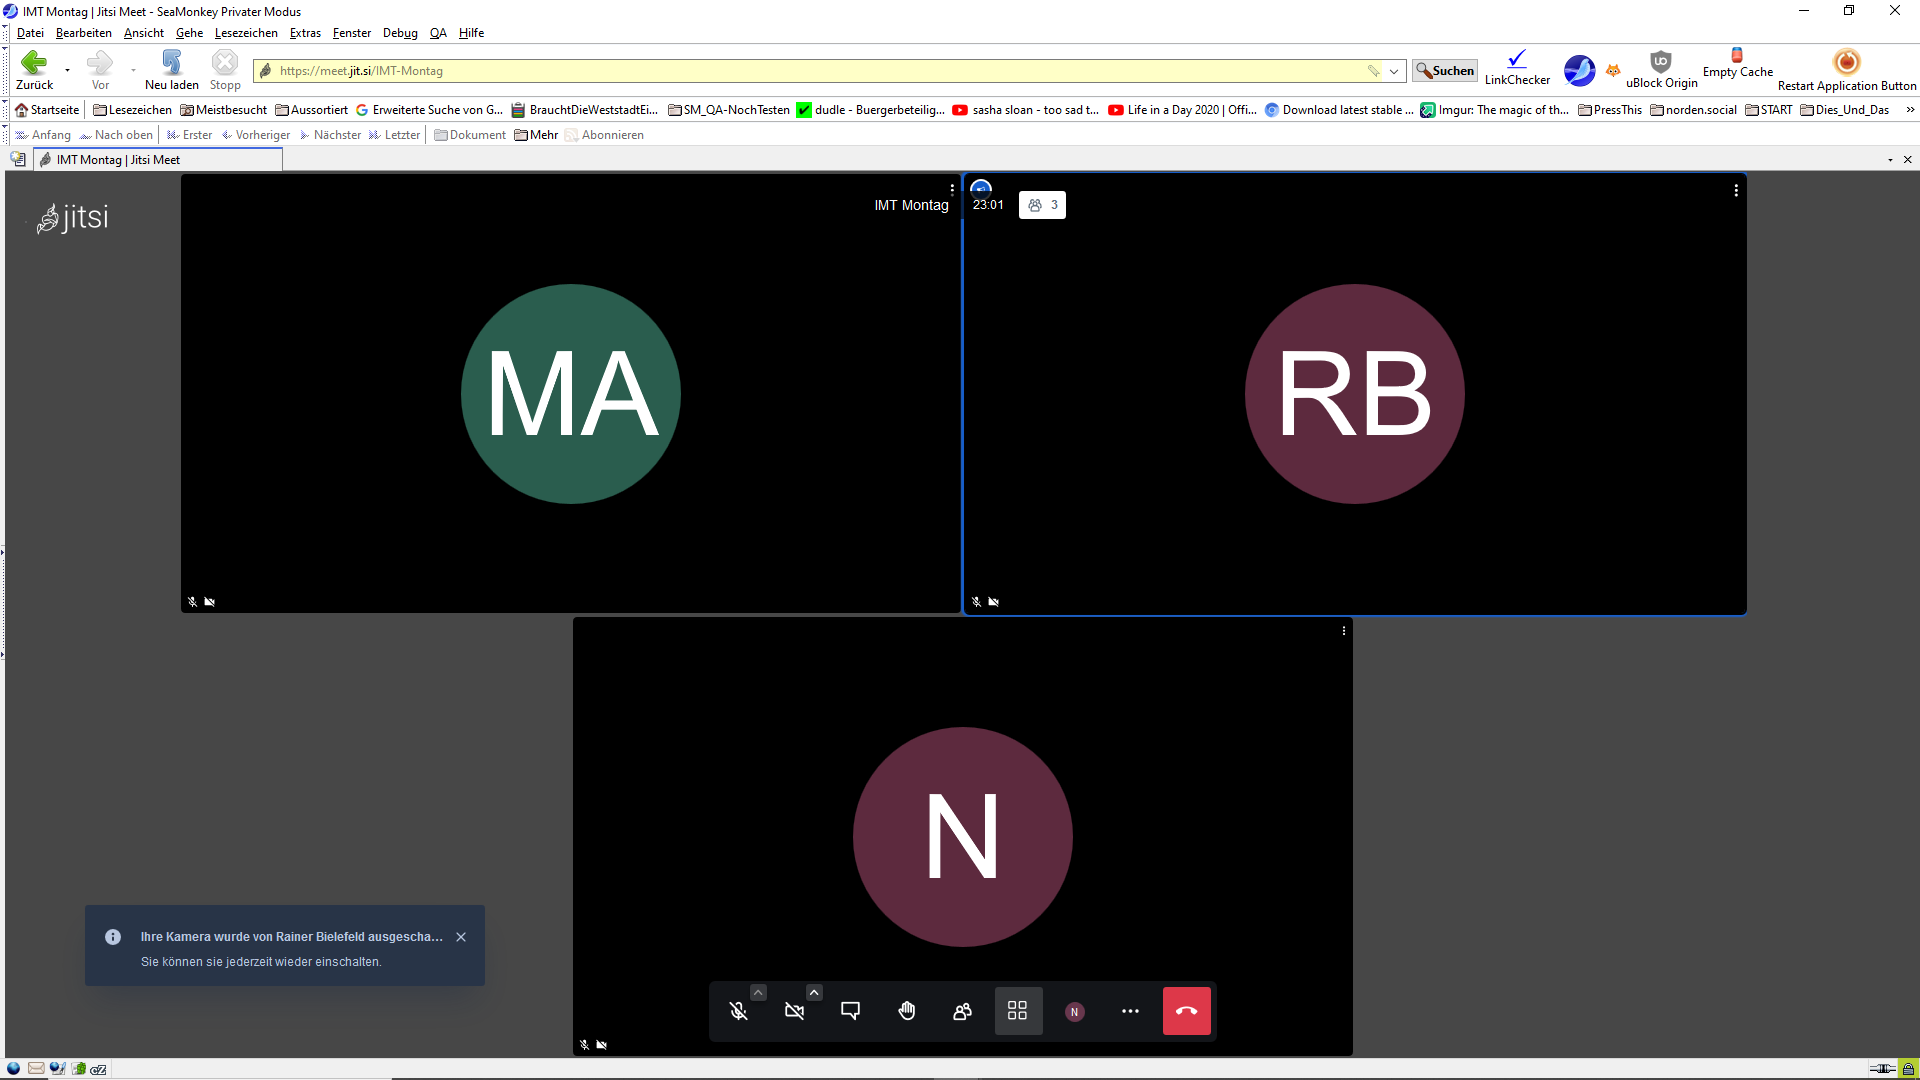
Task: Expand the PressThis bookmarks folder
Action: click(x=1610, y=110)
